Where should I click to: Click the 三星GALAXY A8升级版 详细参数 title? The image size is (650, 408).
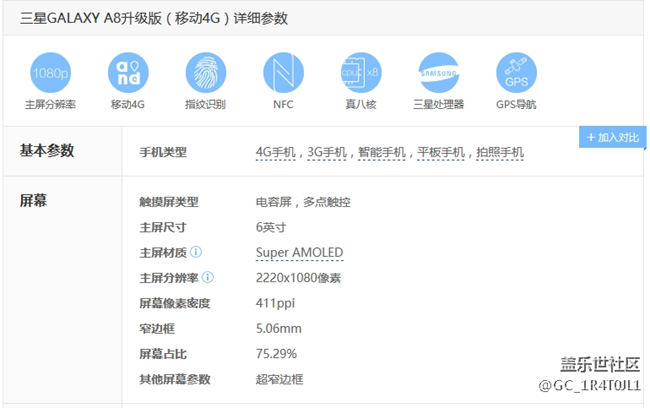coord(150,18)
